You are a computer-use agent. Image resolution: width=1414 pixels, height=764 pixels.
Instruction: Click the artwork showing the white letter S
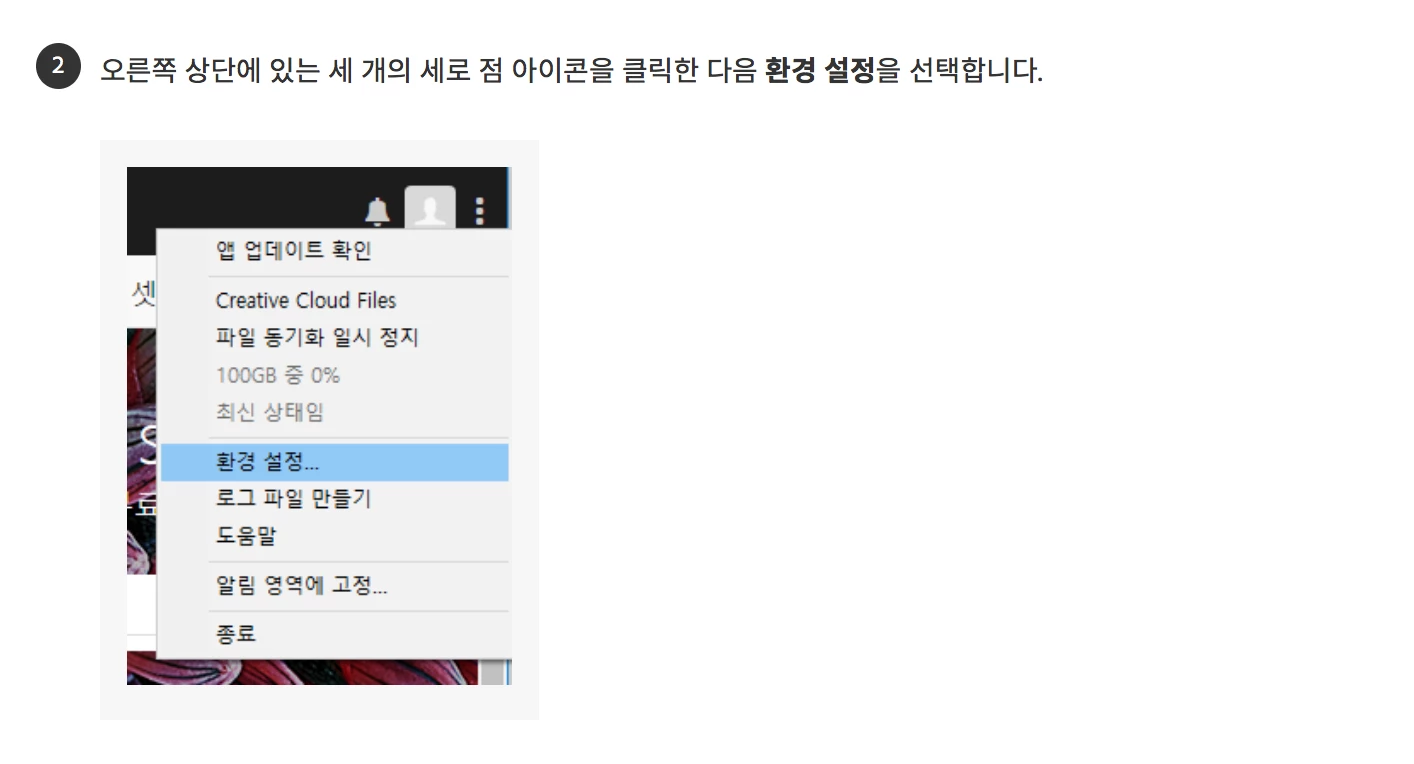click(x=142, y=450)
